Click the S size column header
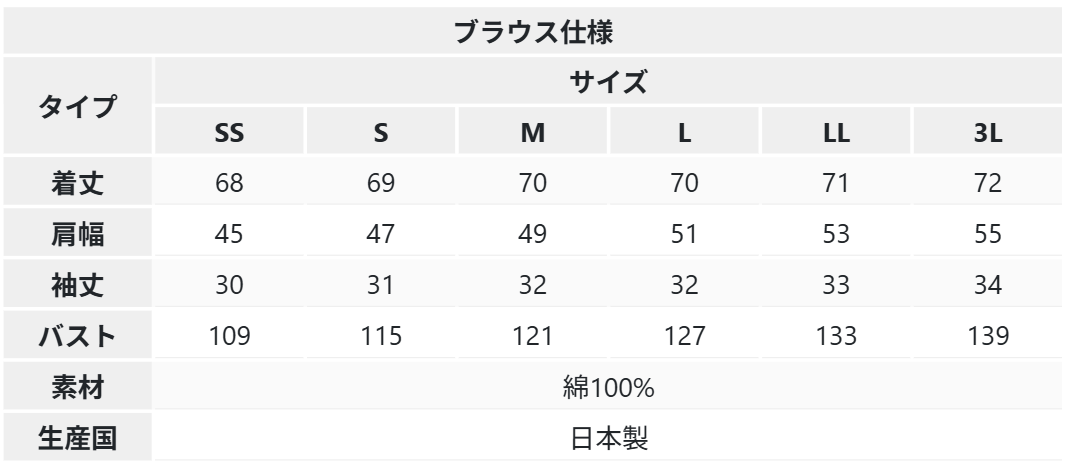The height and width of the screenshot is (464, 1065). point(380,132)
